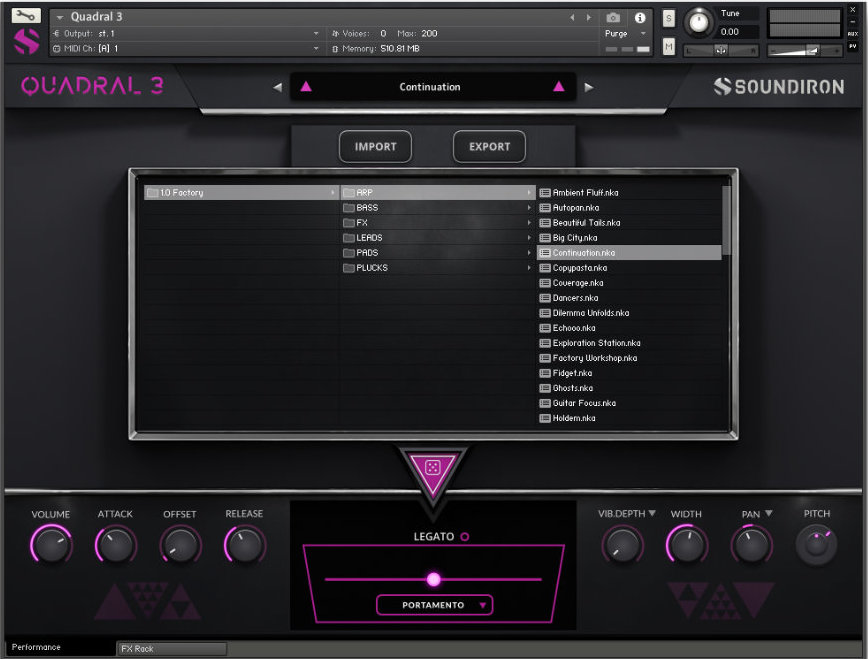Switch to the FX Rack tab
The image size is (868, 659).
pyautogui.click(x=170, y=647)
